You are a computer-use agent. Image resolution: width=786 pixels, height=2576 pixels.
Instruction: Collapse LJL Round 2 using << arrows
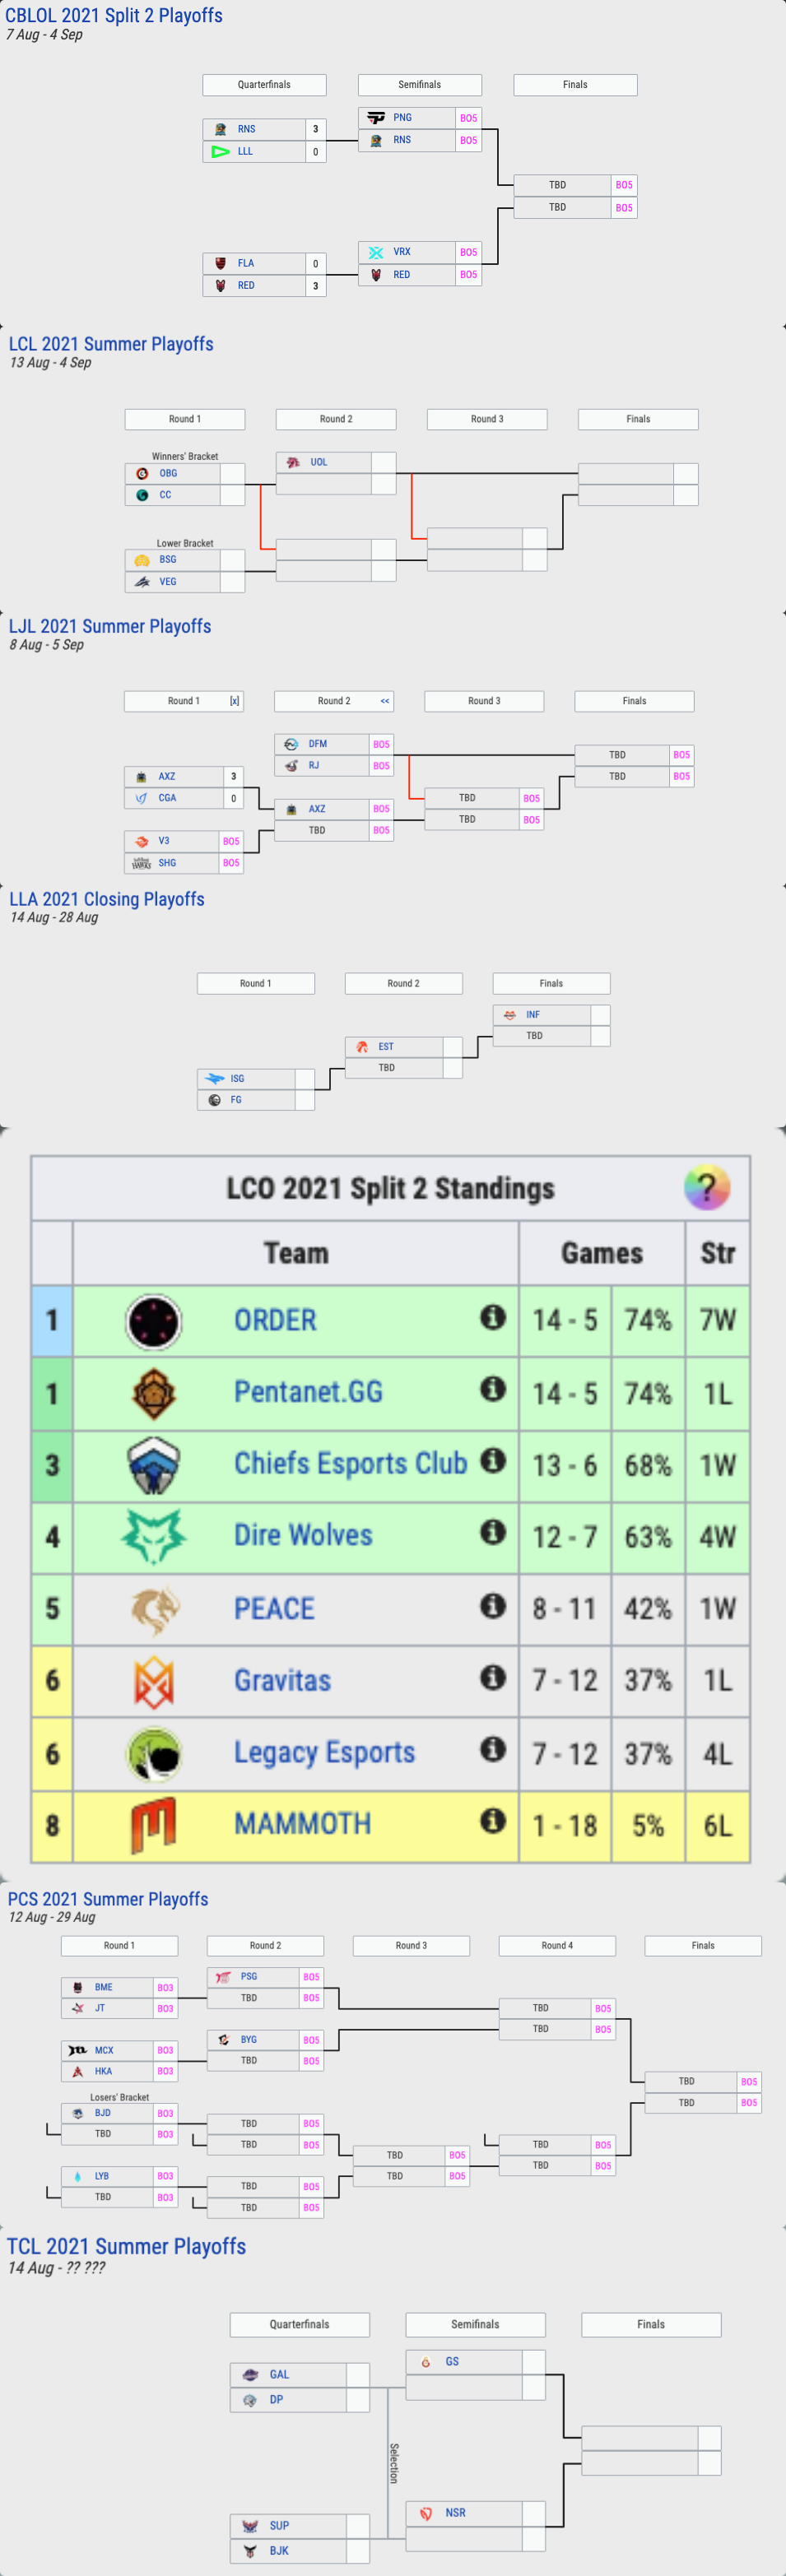pyautogui.click(x=385, y=701)
